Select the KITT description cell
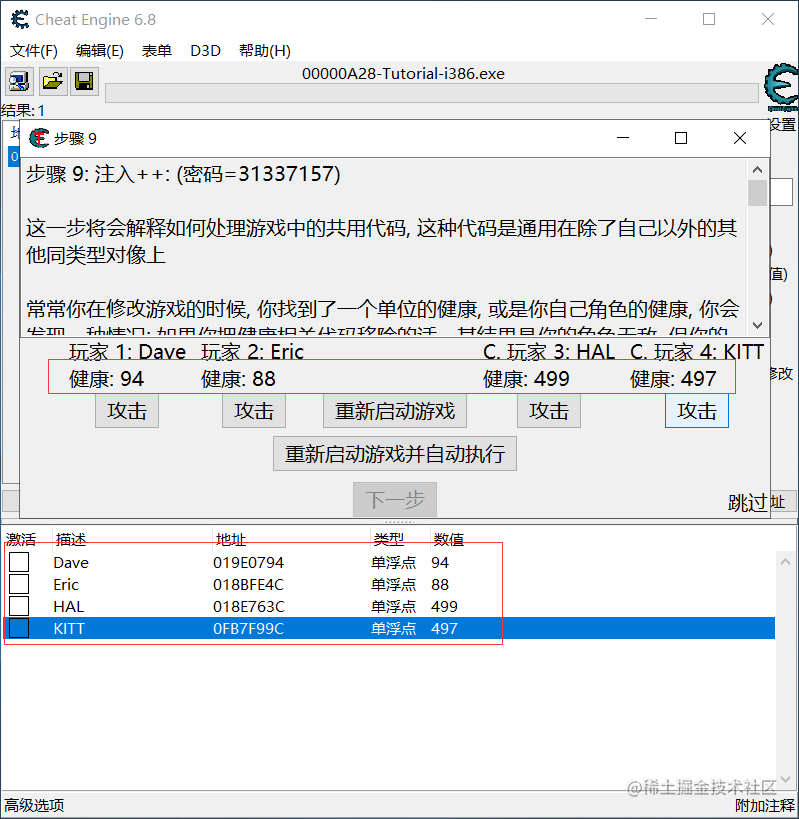Screen dimensions: 799x819 (69, 628)
